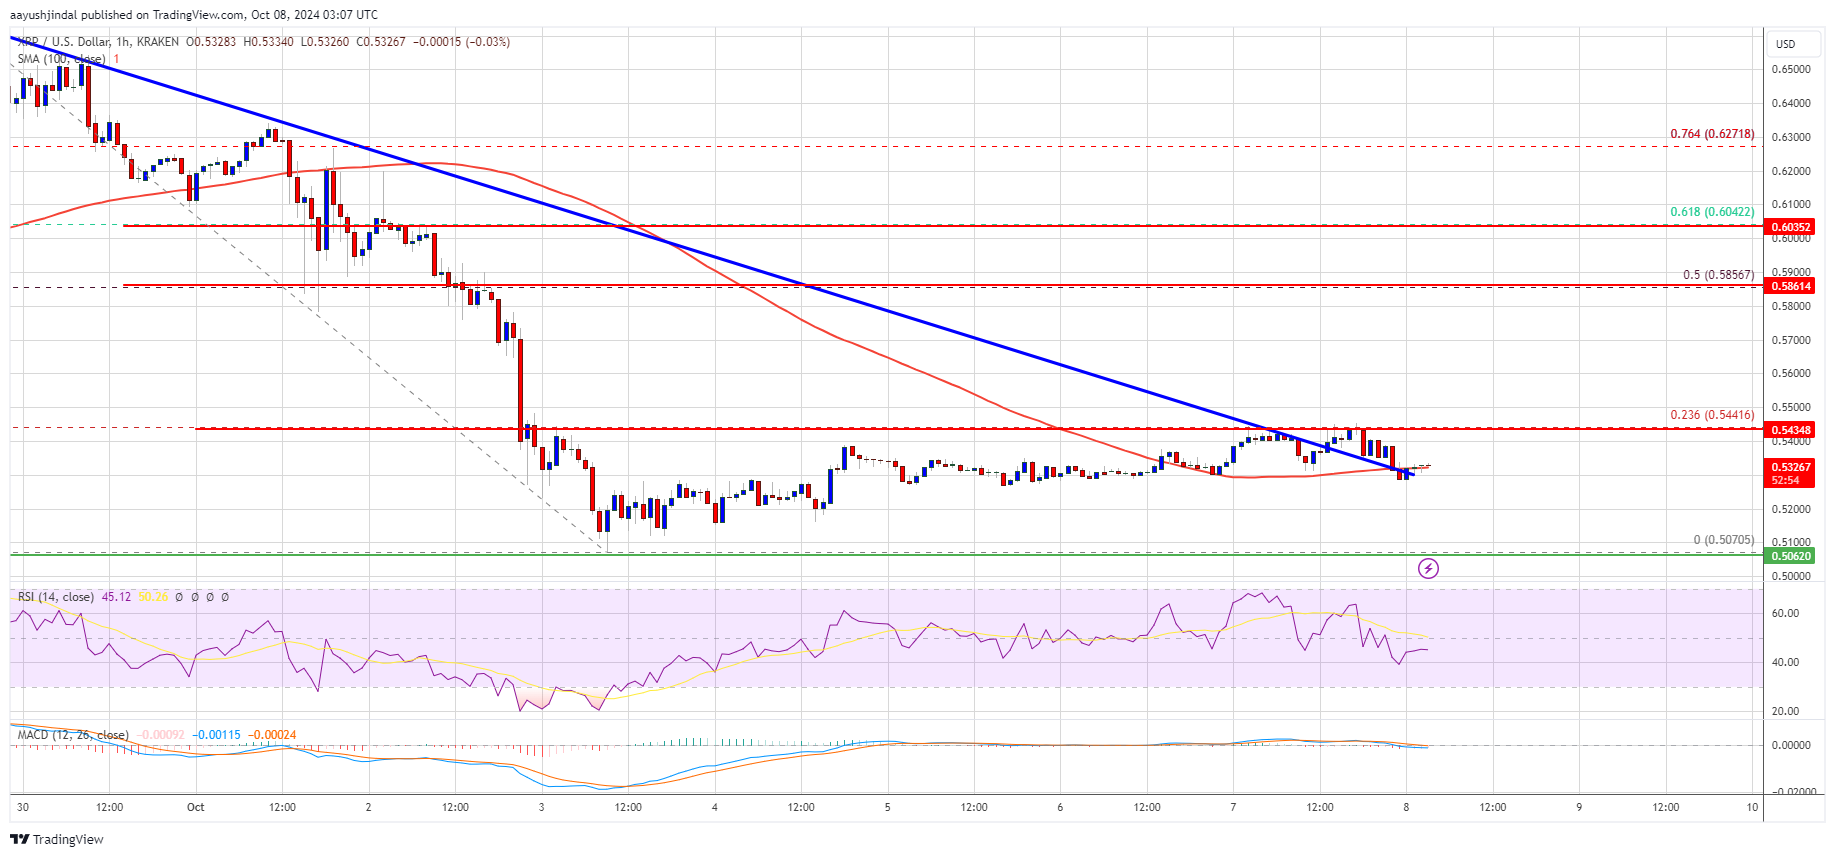The width and height of the screenshot is (1835, 857).
Task: Click the red 0.54348 price label
Action: tap(1790, 430)
